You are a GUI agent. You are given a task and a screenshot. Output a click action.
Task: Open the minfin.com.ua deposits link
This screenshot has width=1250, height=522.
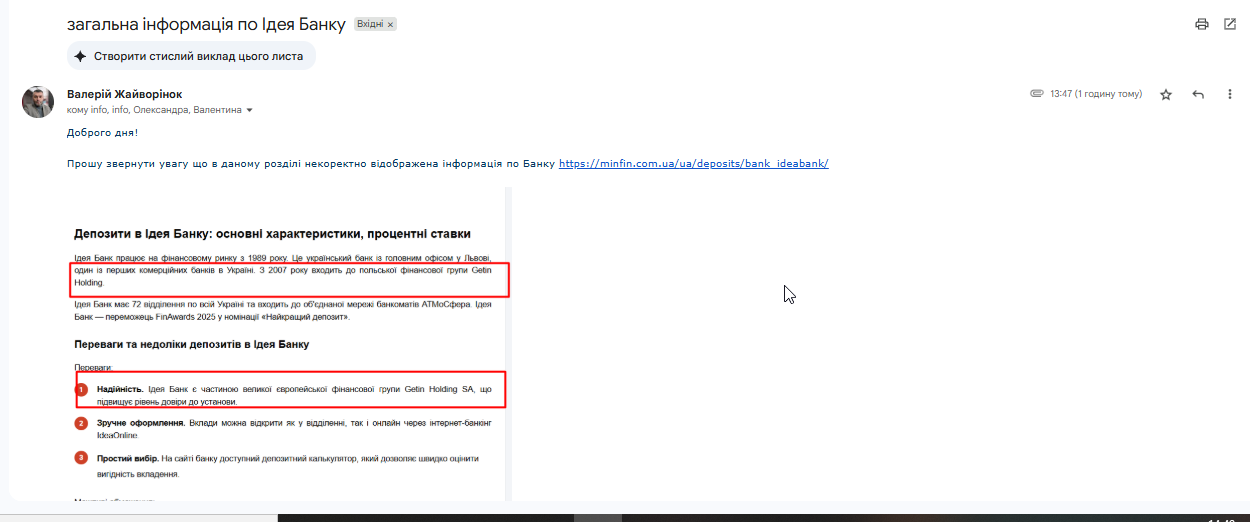(x=693, y=163)
